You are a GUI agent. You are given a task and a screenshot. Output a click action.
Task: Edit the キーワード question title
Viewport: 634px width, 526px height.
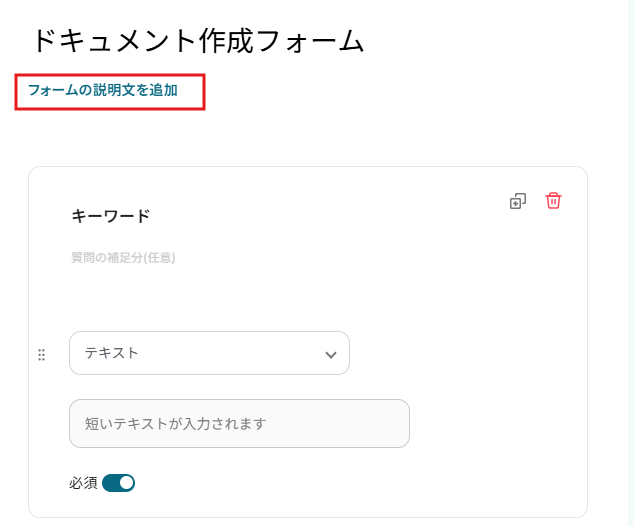(x=111, y=215)
